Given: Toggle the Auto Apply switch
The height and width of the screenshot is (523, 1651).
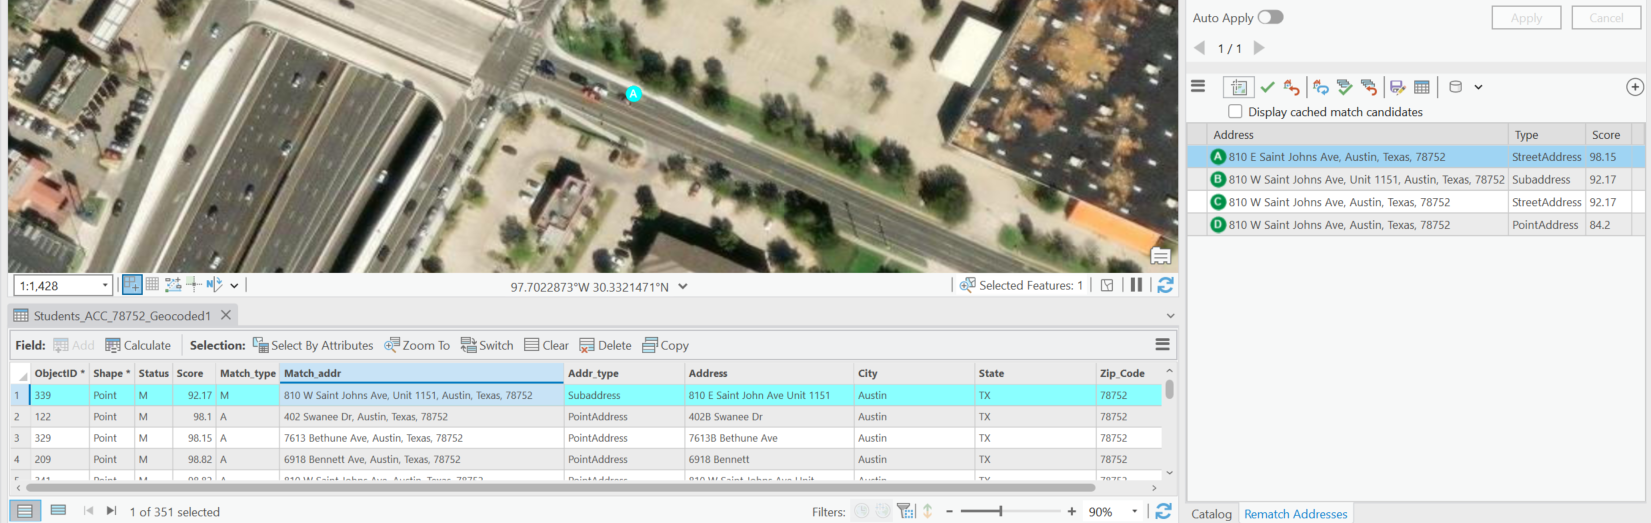Looking at the screenshot, I should click(1270, 17).
